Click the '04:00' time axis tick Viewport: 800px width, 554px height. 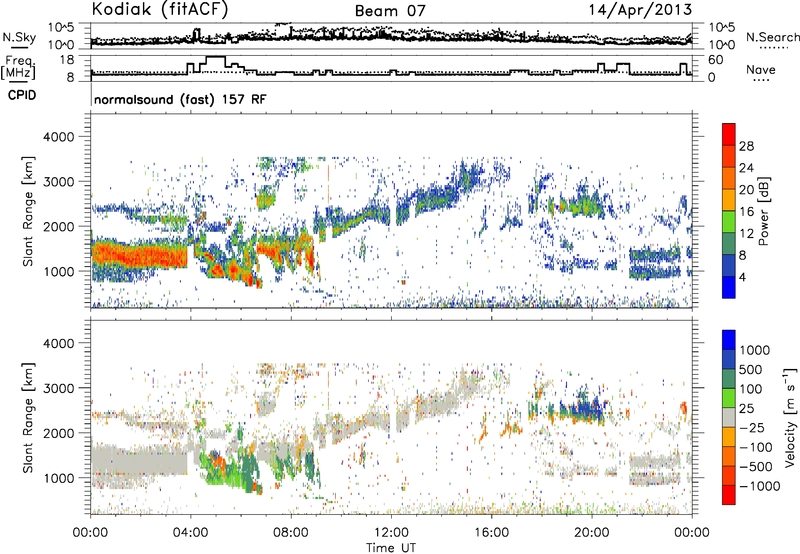click(191, 533)
